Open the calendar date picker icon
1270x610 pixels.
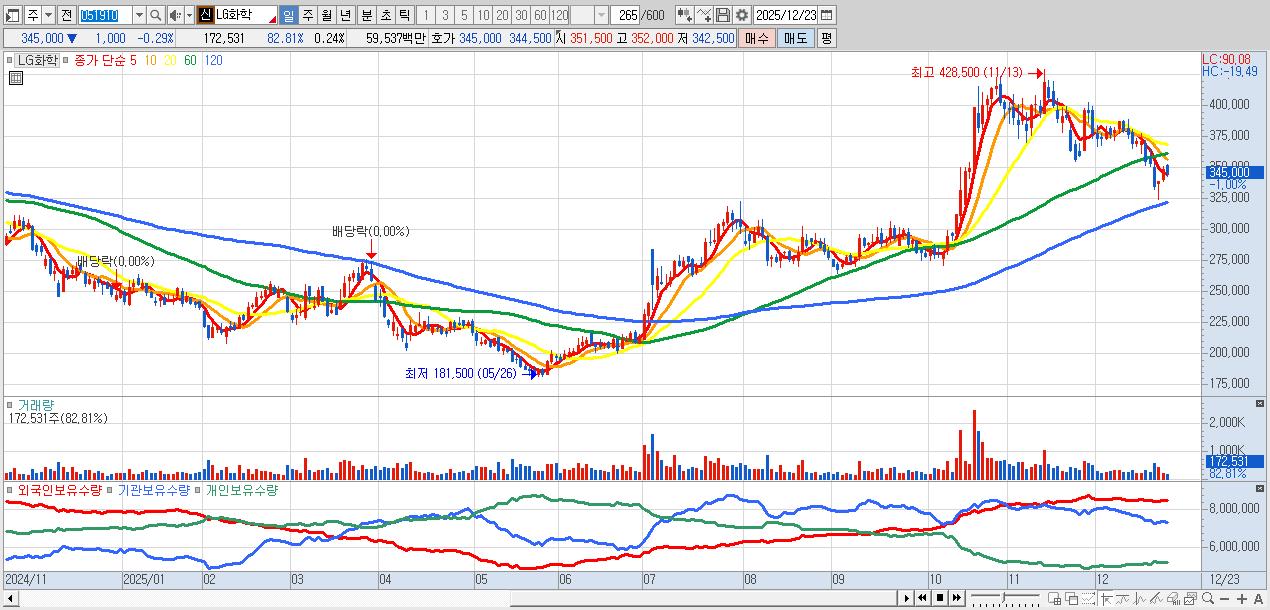[x=826, y=15]
